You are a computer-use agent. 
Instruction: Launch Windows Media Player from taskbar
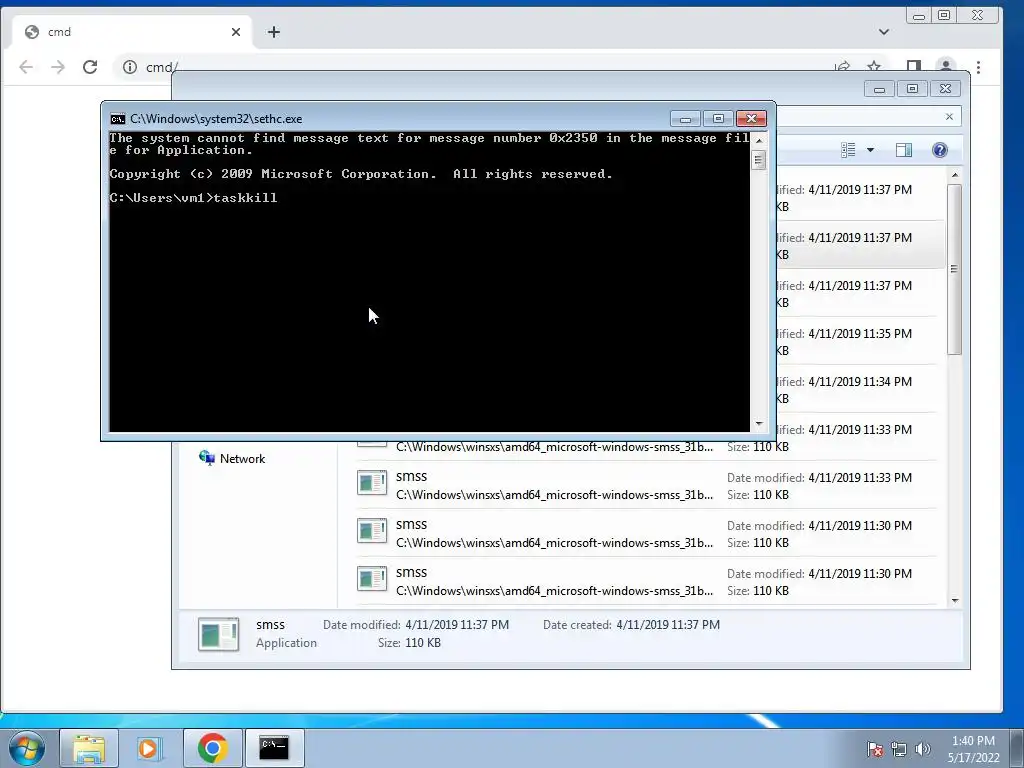click(x=150, y=748)
